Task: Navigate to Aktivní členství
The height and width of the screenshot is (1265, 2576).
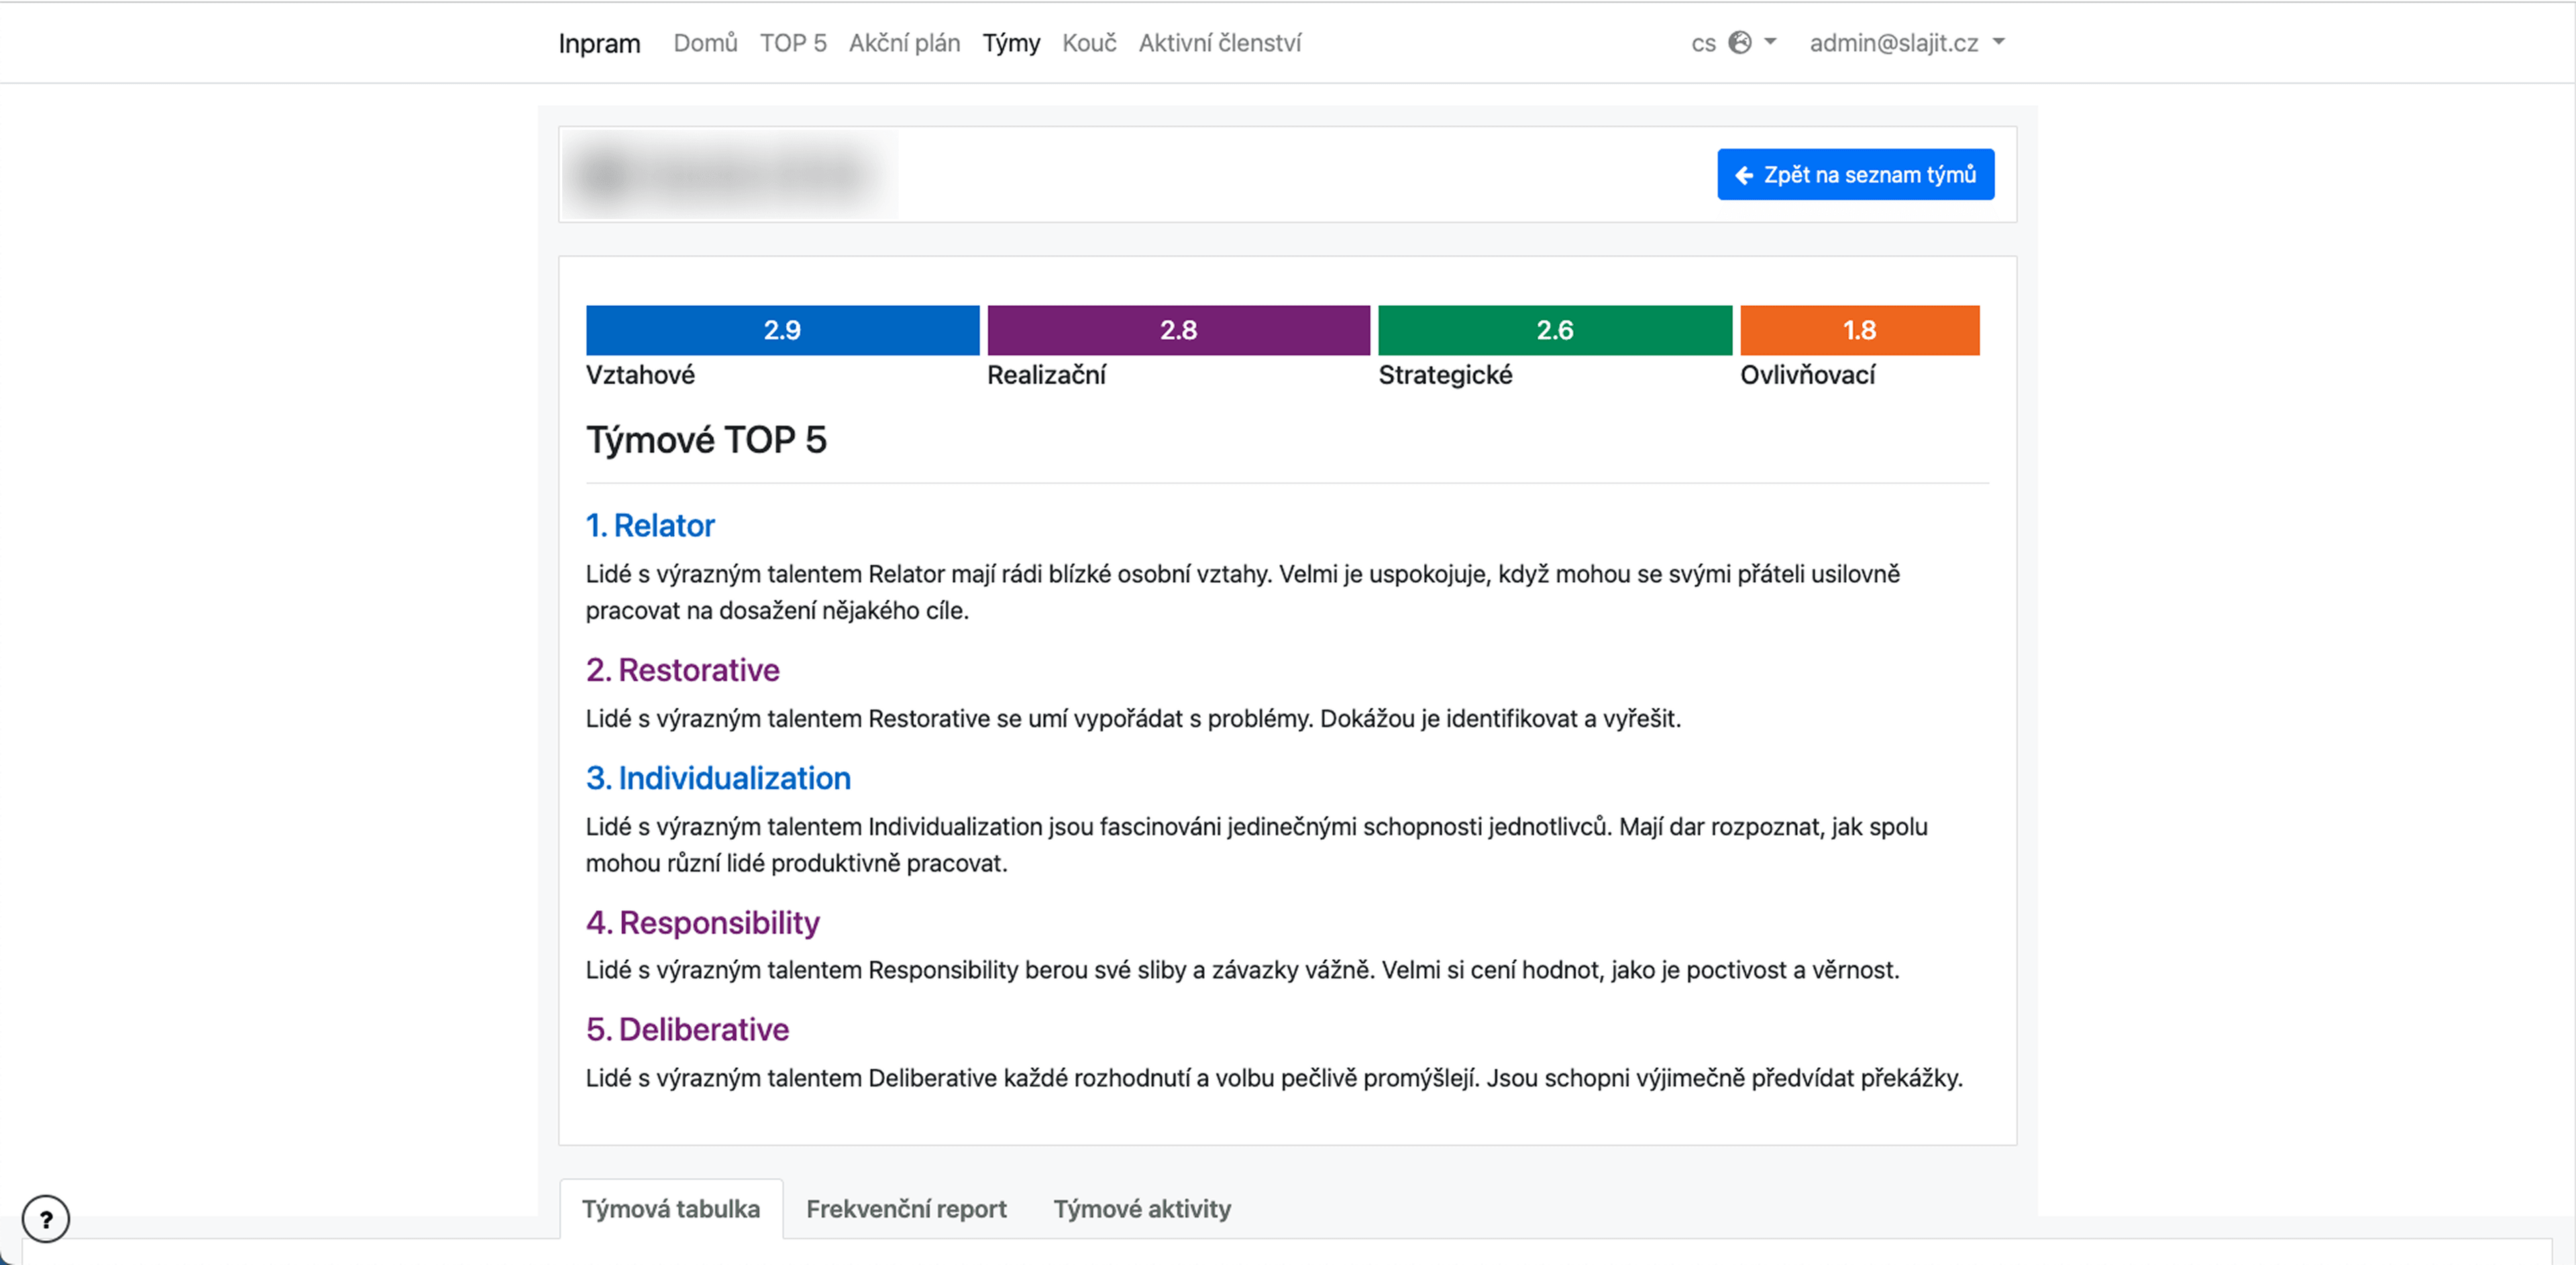Action: pyautogui.click(x=1219, y=43)
